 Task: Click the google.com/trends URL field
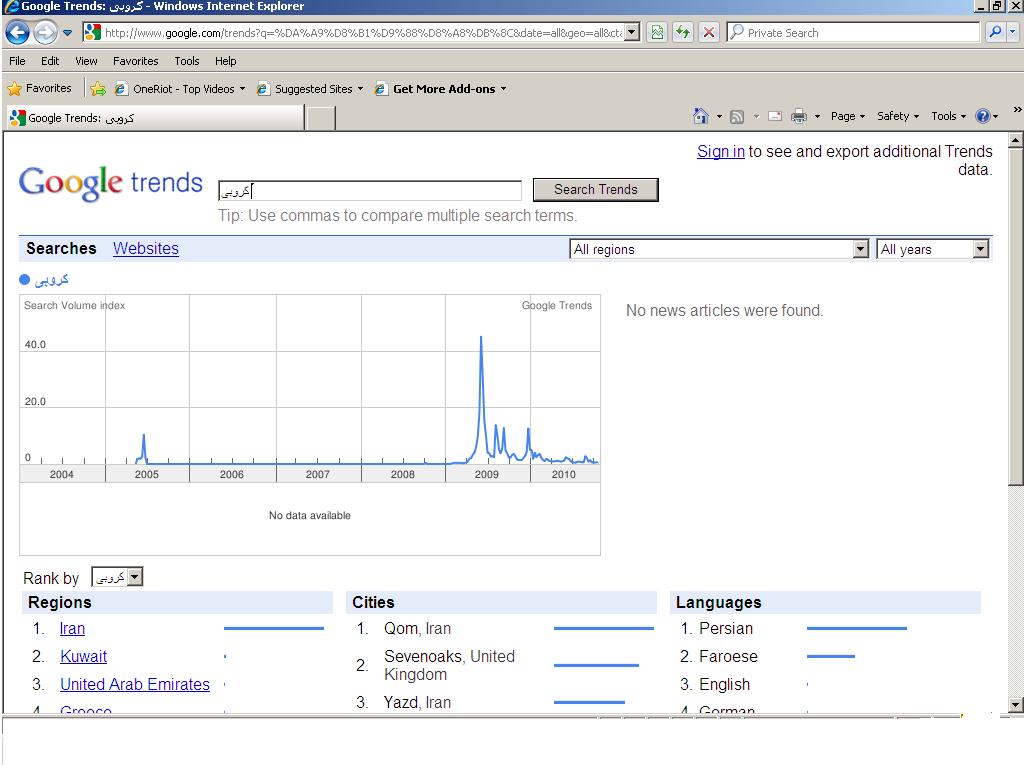coord(362,33)
